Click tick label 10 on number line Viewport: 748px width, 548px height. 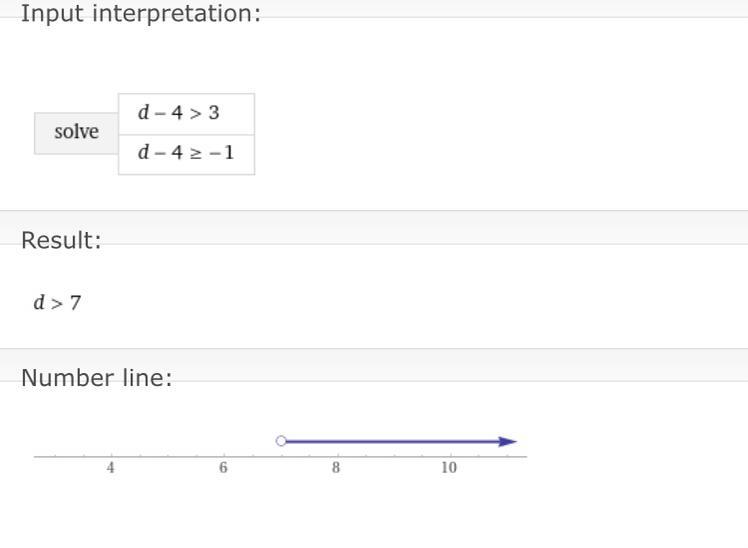pos(448,468)
